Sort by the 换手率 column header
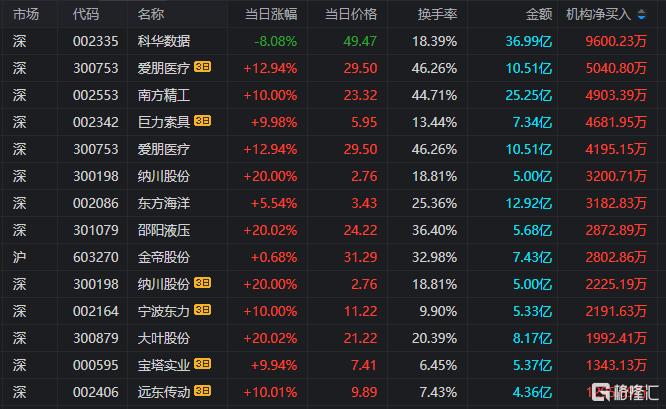 click(x=437, y=14)
